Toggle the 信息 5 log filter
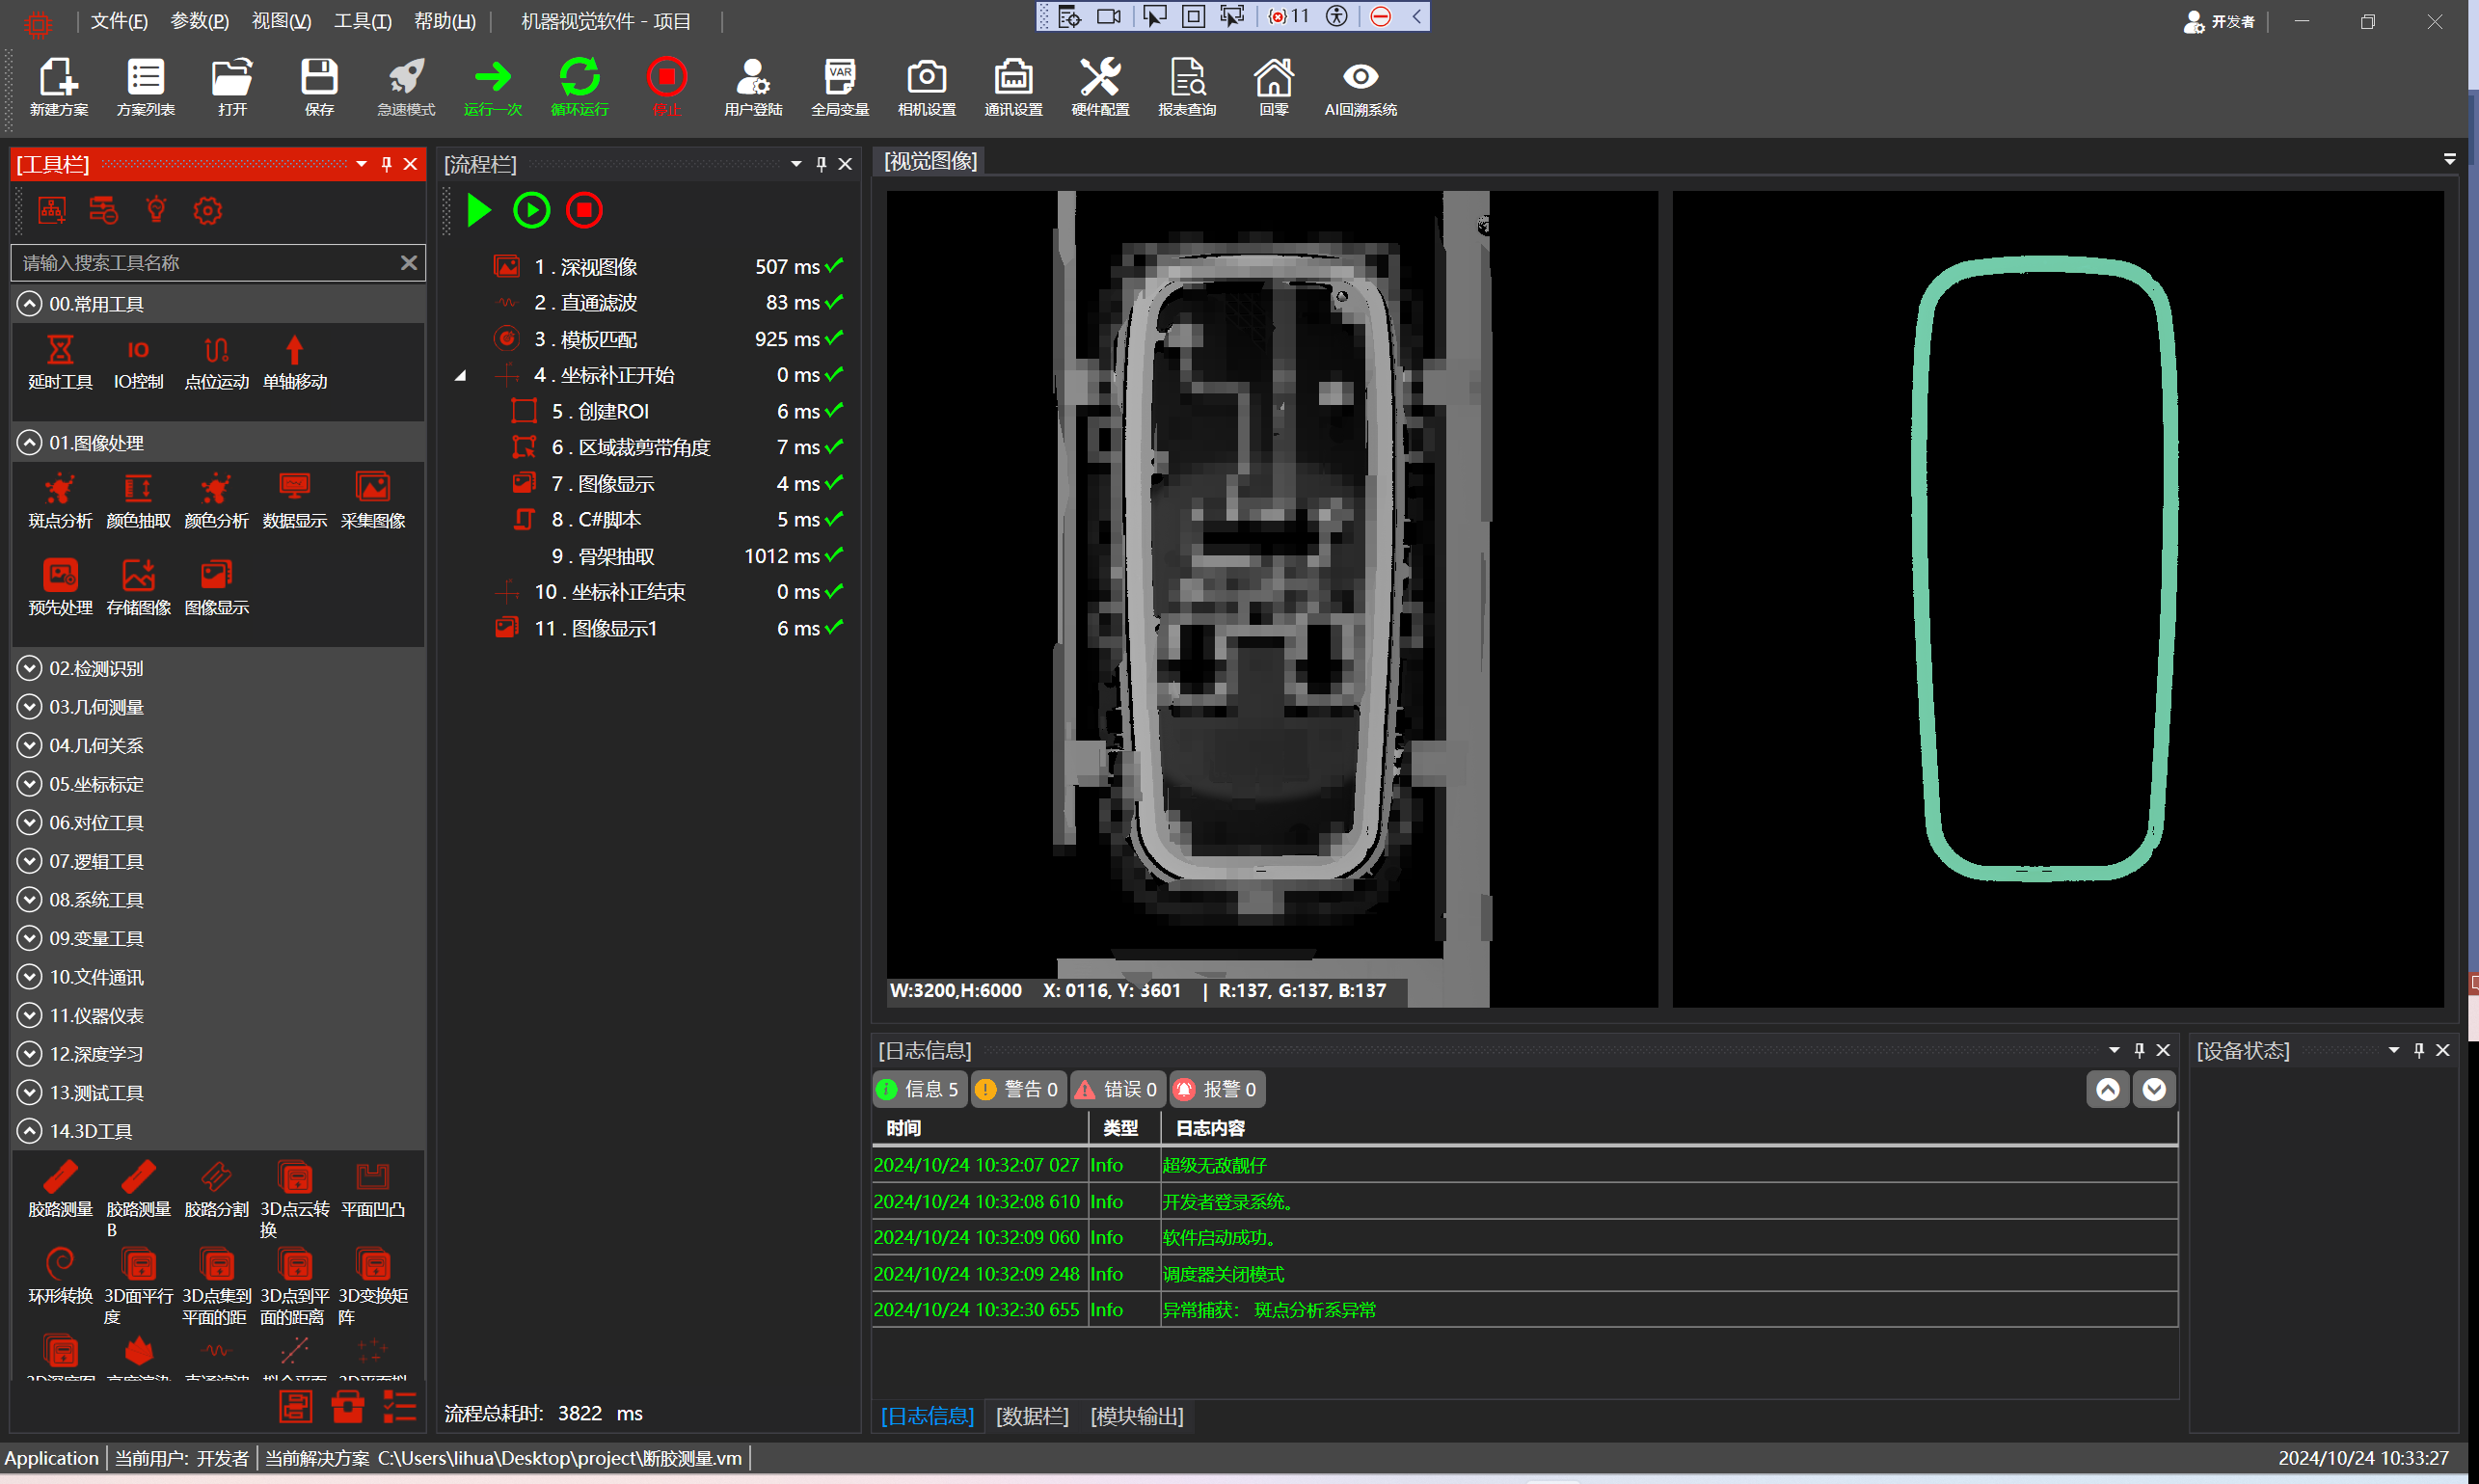 [x=919, y=1089]
